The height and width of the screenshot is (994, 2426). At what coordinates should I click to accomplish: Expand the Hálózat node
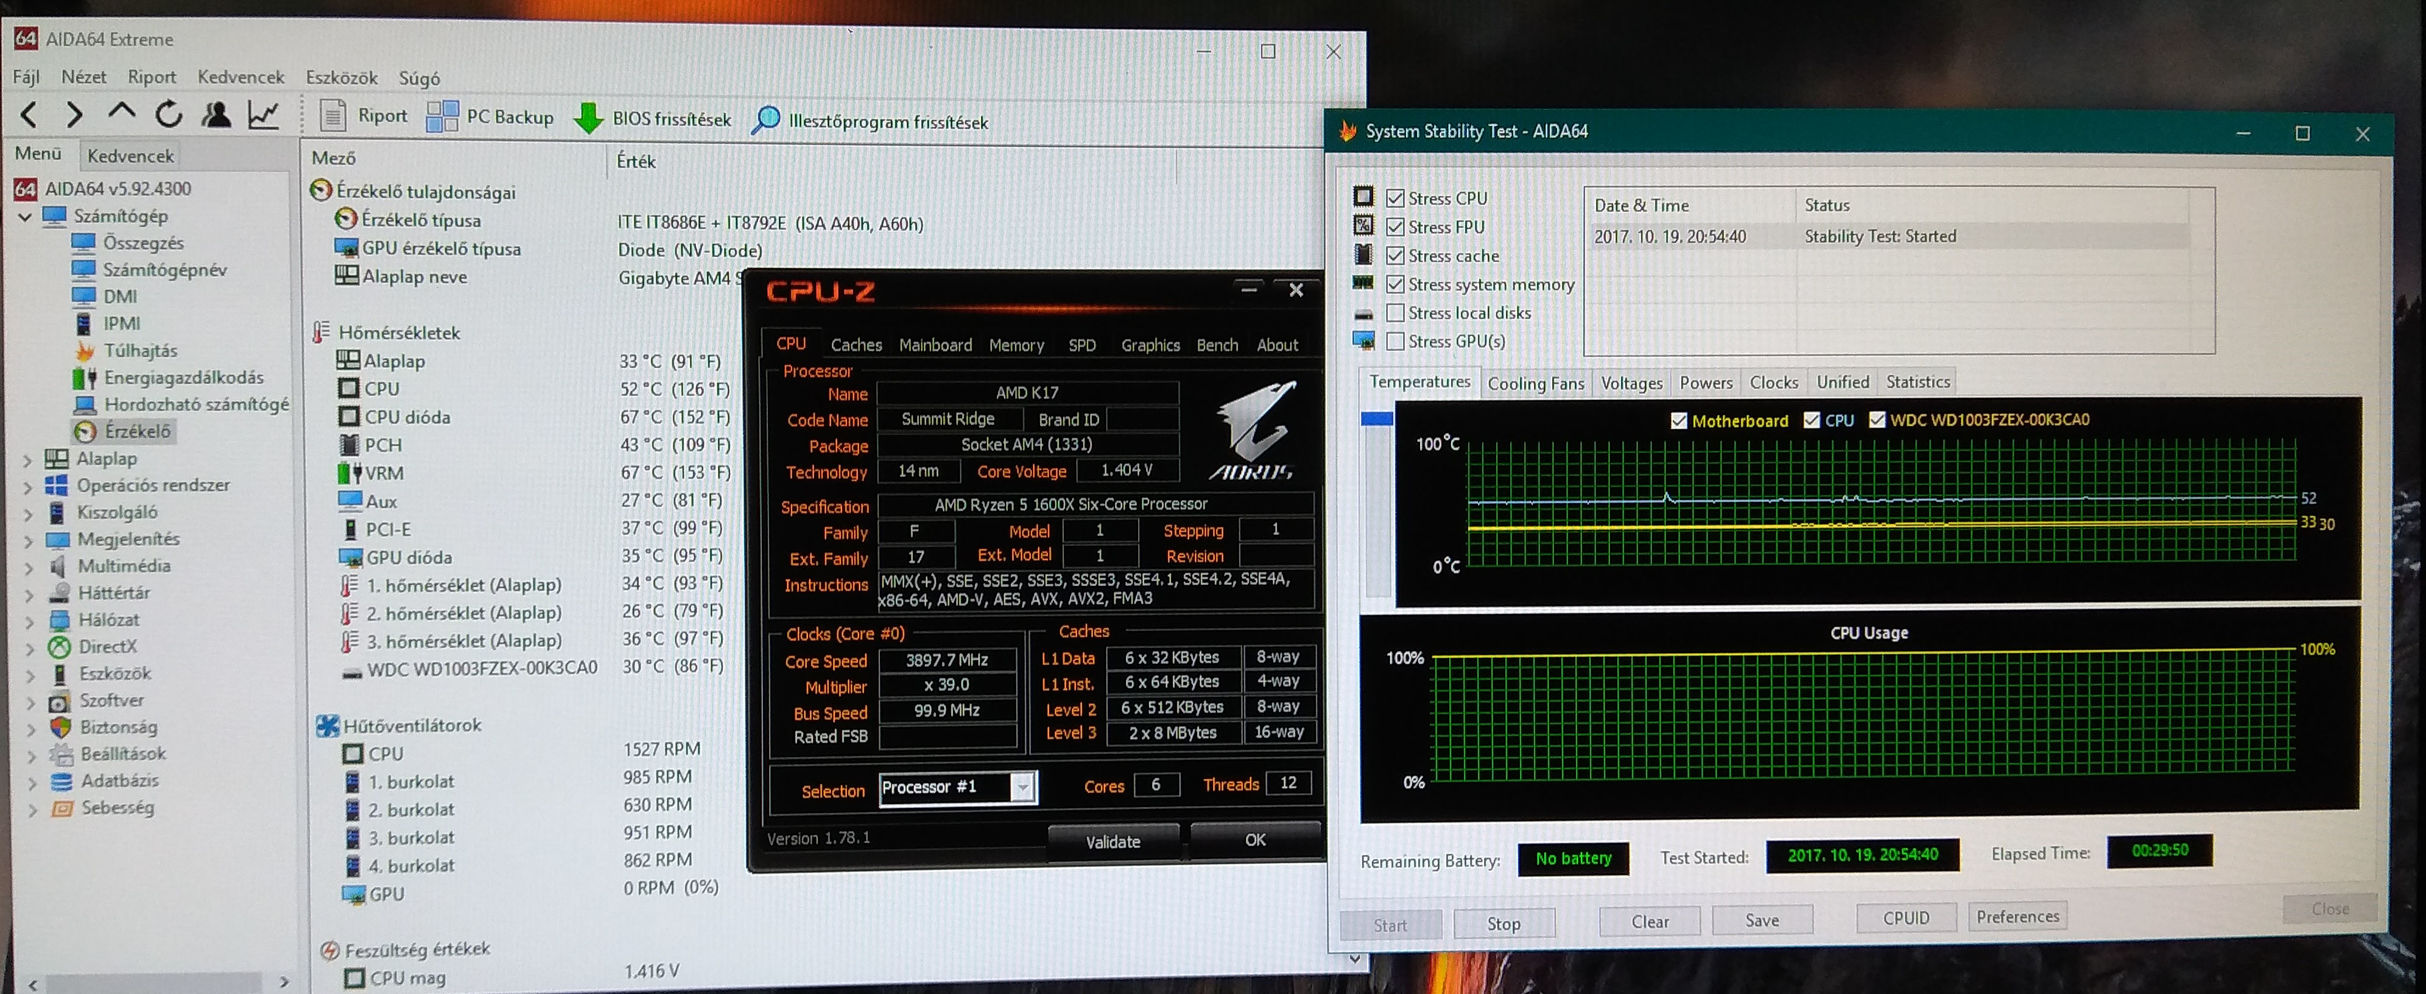click(29, 621)
